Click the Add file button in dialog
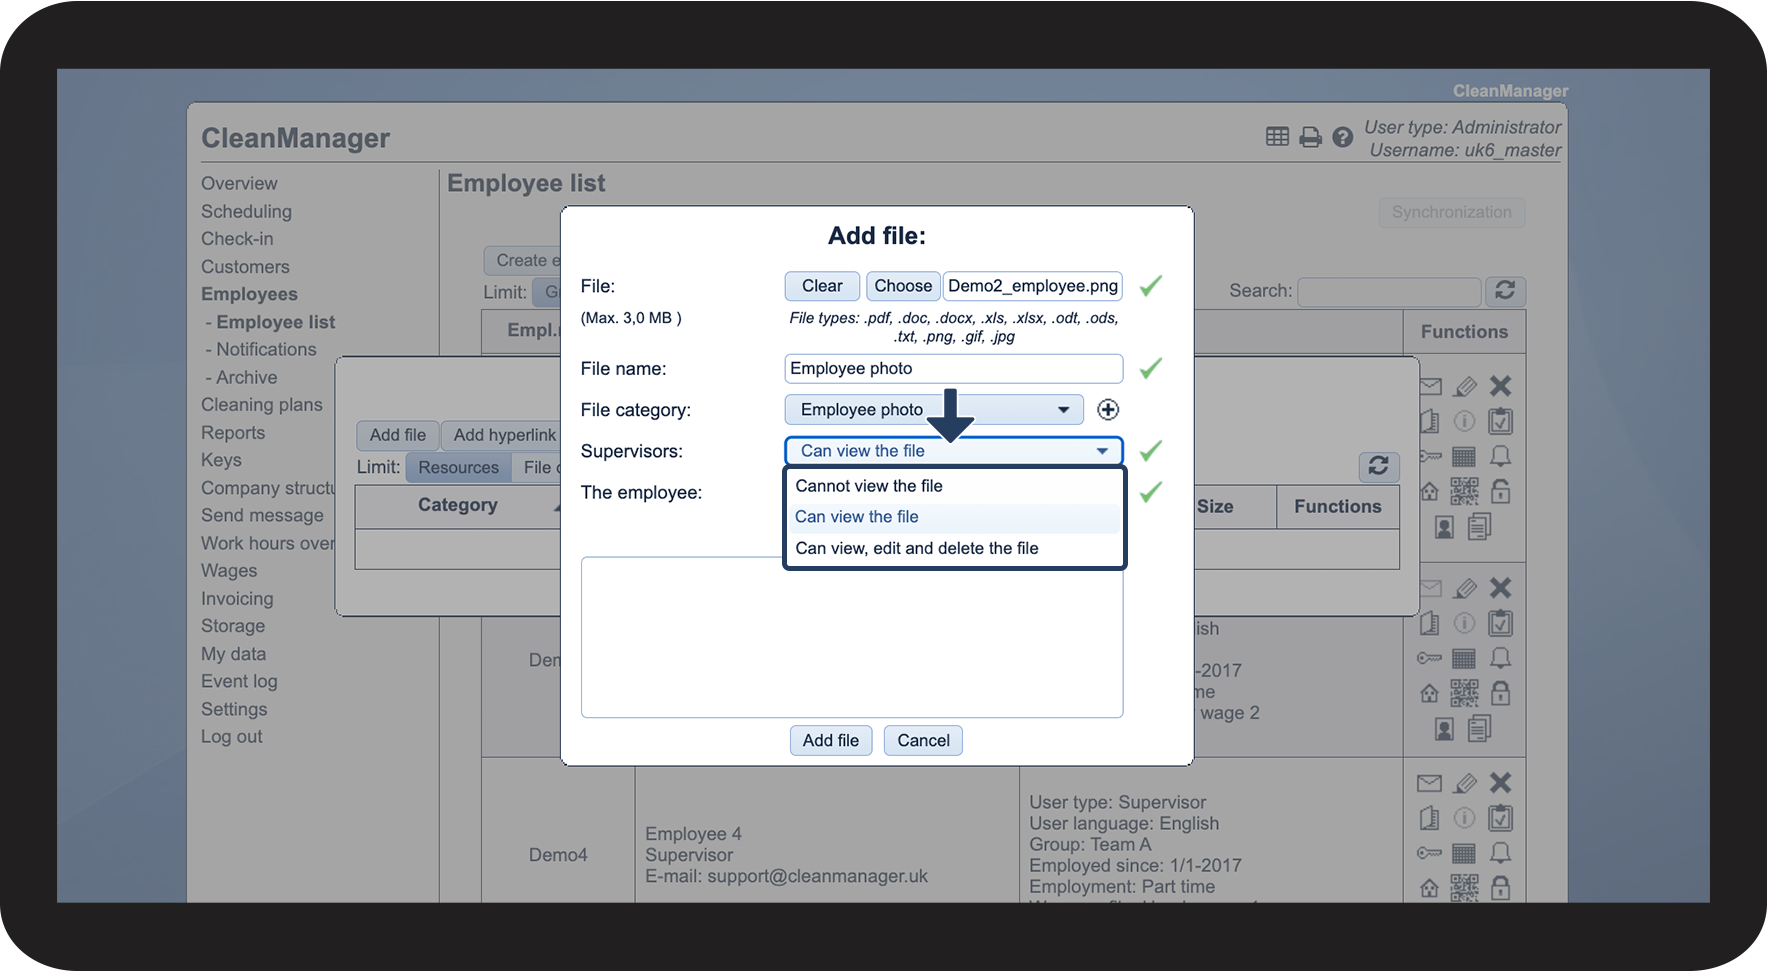1767x971 pixels. [831, 741]
